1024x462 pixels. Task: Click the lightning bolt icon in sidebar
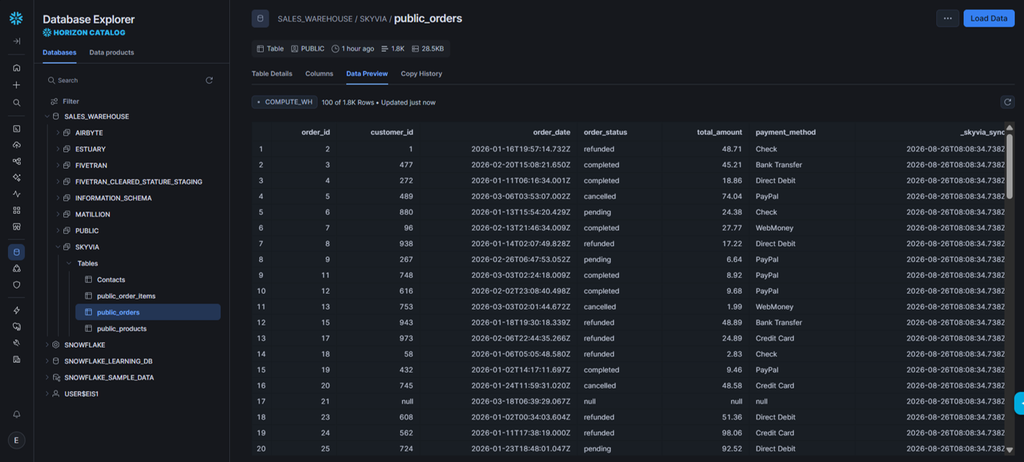pyautogui.click(x=16, y=310)
